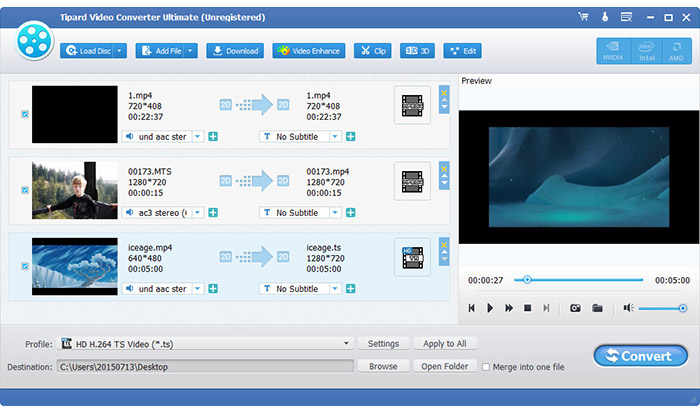This screenshot has width=700, height=413.
Task: Expand the Add File dropdown arrow
Action: click(190, 51)
